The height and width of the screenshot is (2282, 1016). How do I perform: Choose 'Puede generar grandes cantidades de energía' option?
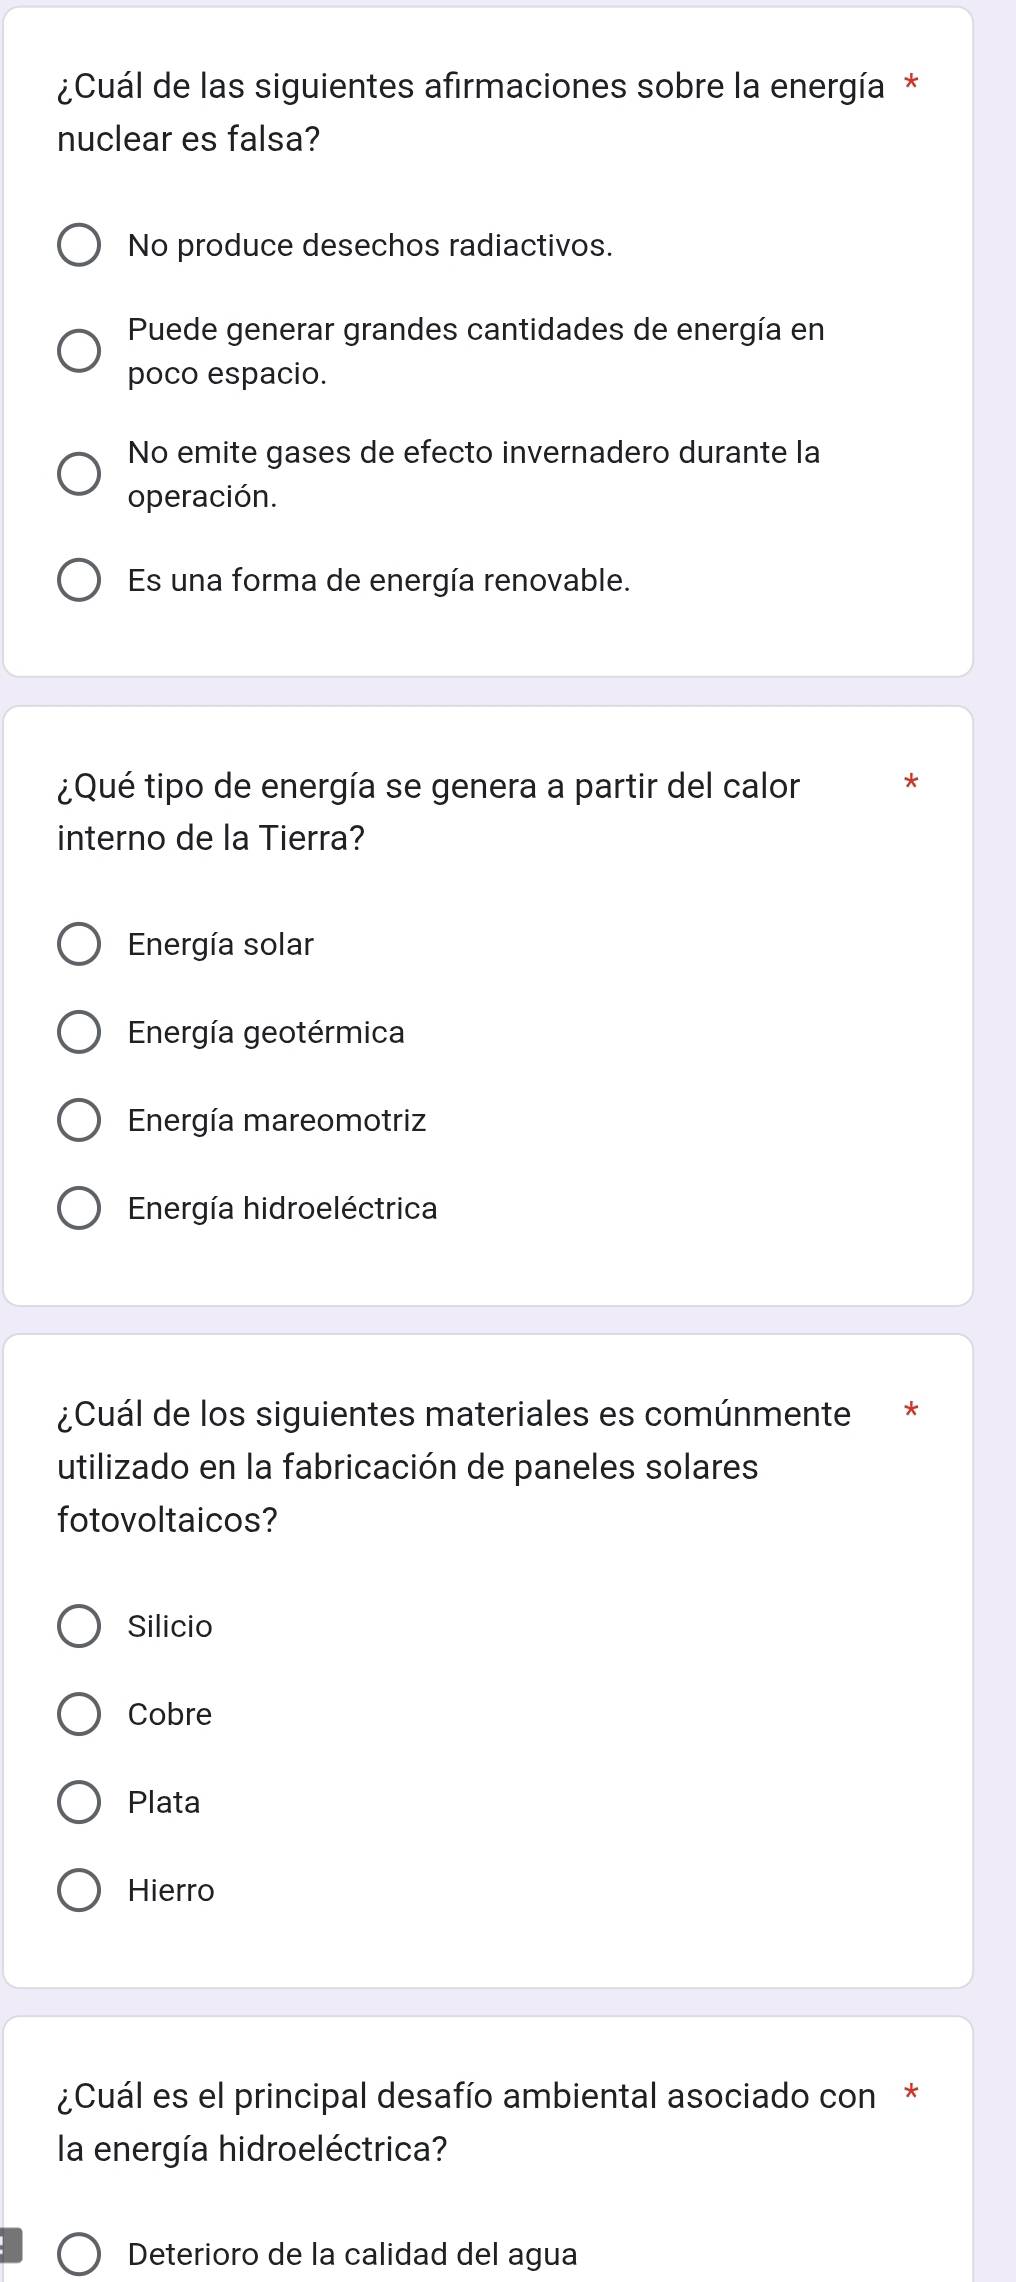pos(79,351)
